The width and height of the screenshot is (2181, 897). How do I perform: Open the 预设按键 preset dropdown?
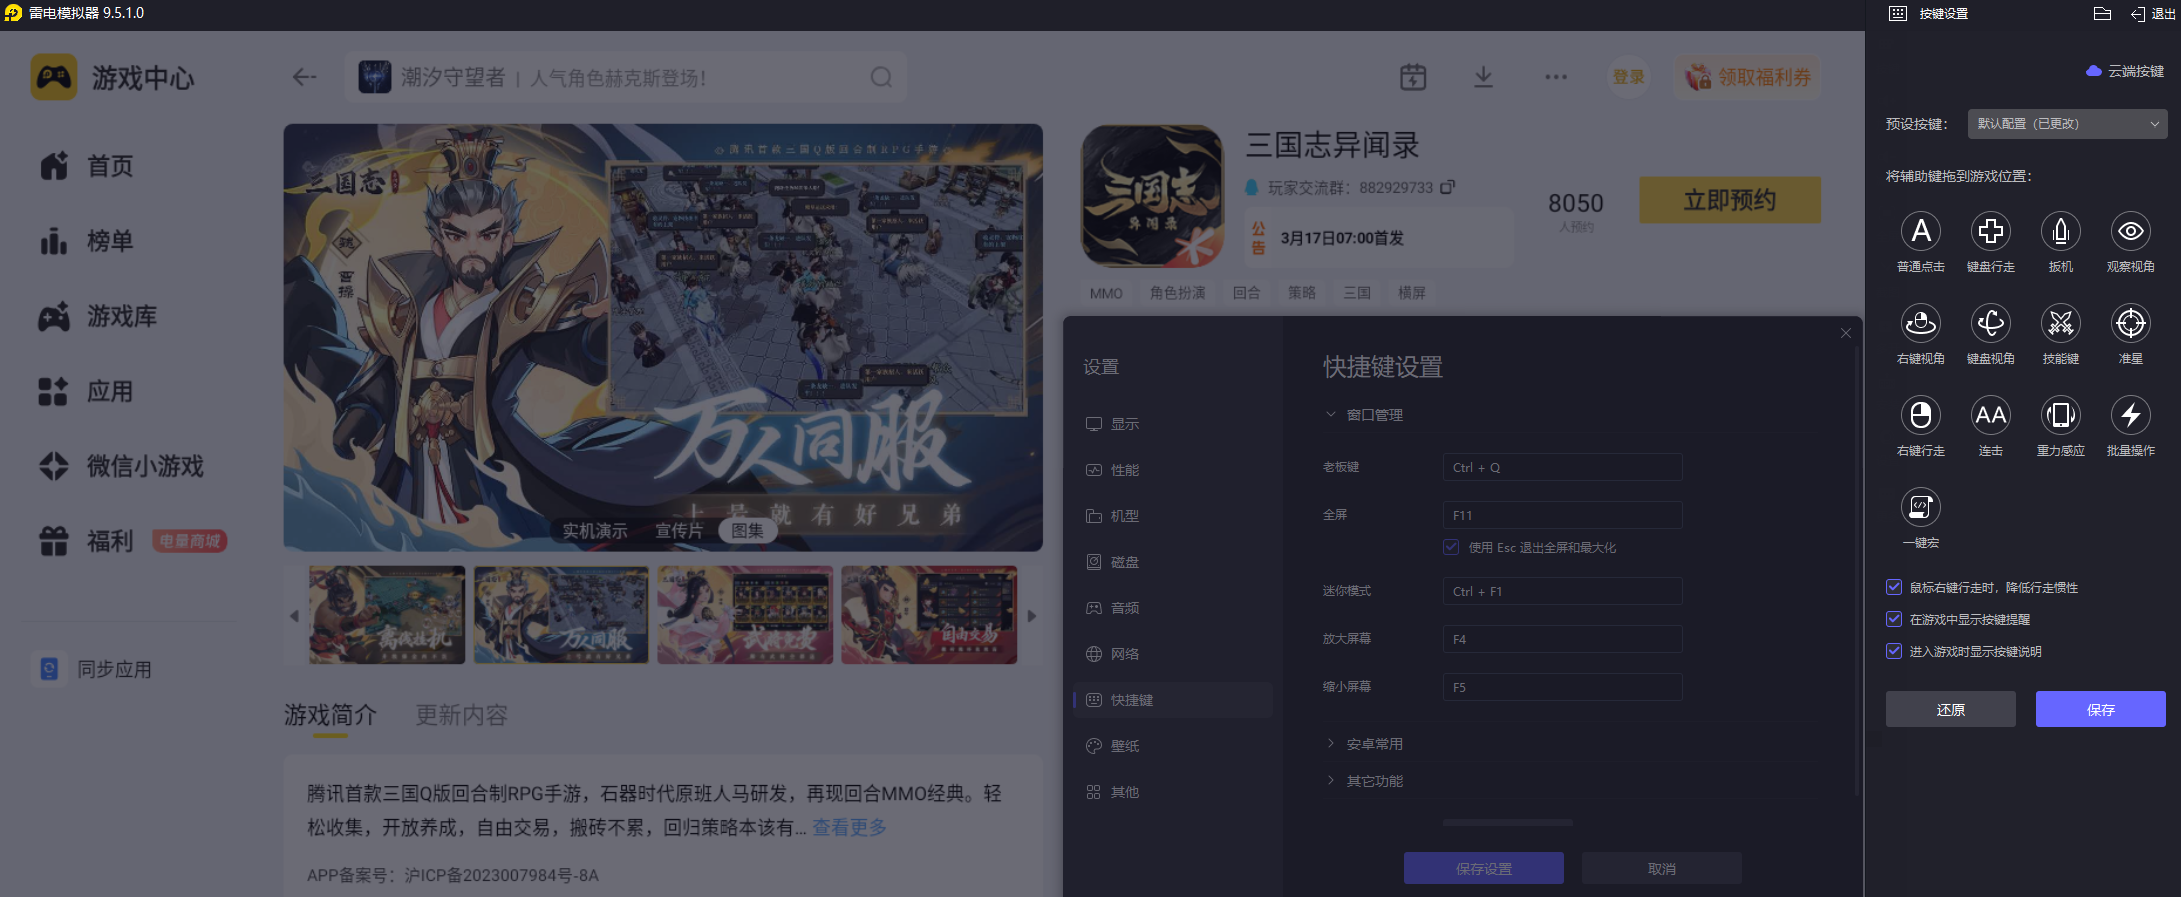tap(2067, 124)
